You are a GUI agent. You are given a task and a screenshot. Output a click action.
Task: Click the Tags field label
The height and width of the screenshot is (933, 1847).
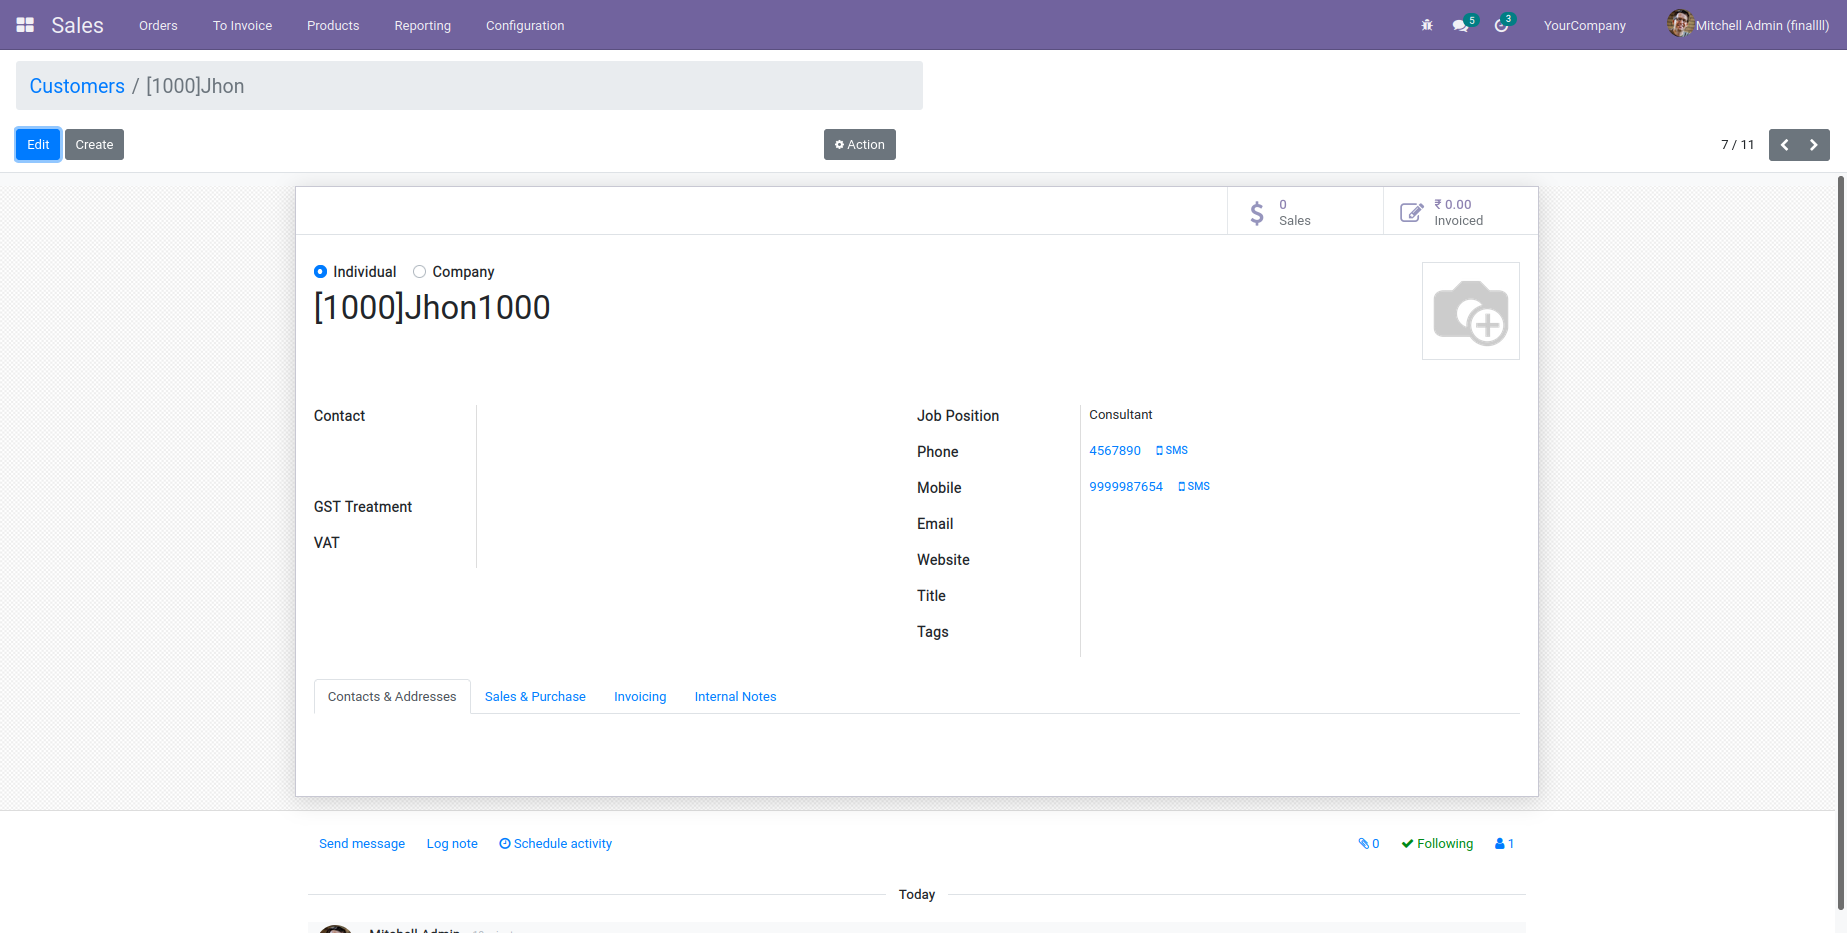click(933, 632)
